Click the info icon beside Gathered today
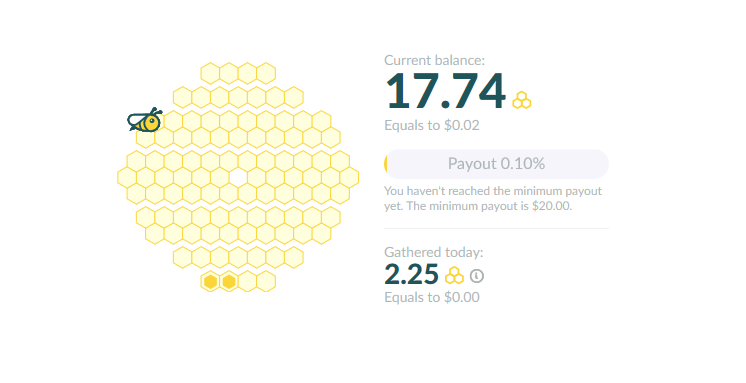 point(477,276)
